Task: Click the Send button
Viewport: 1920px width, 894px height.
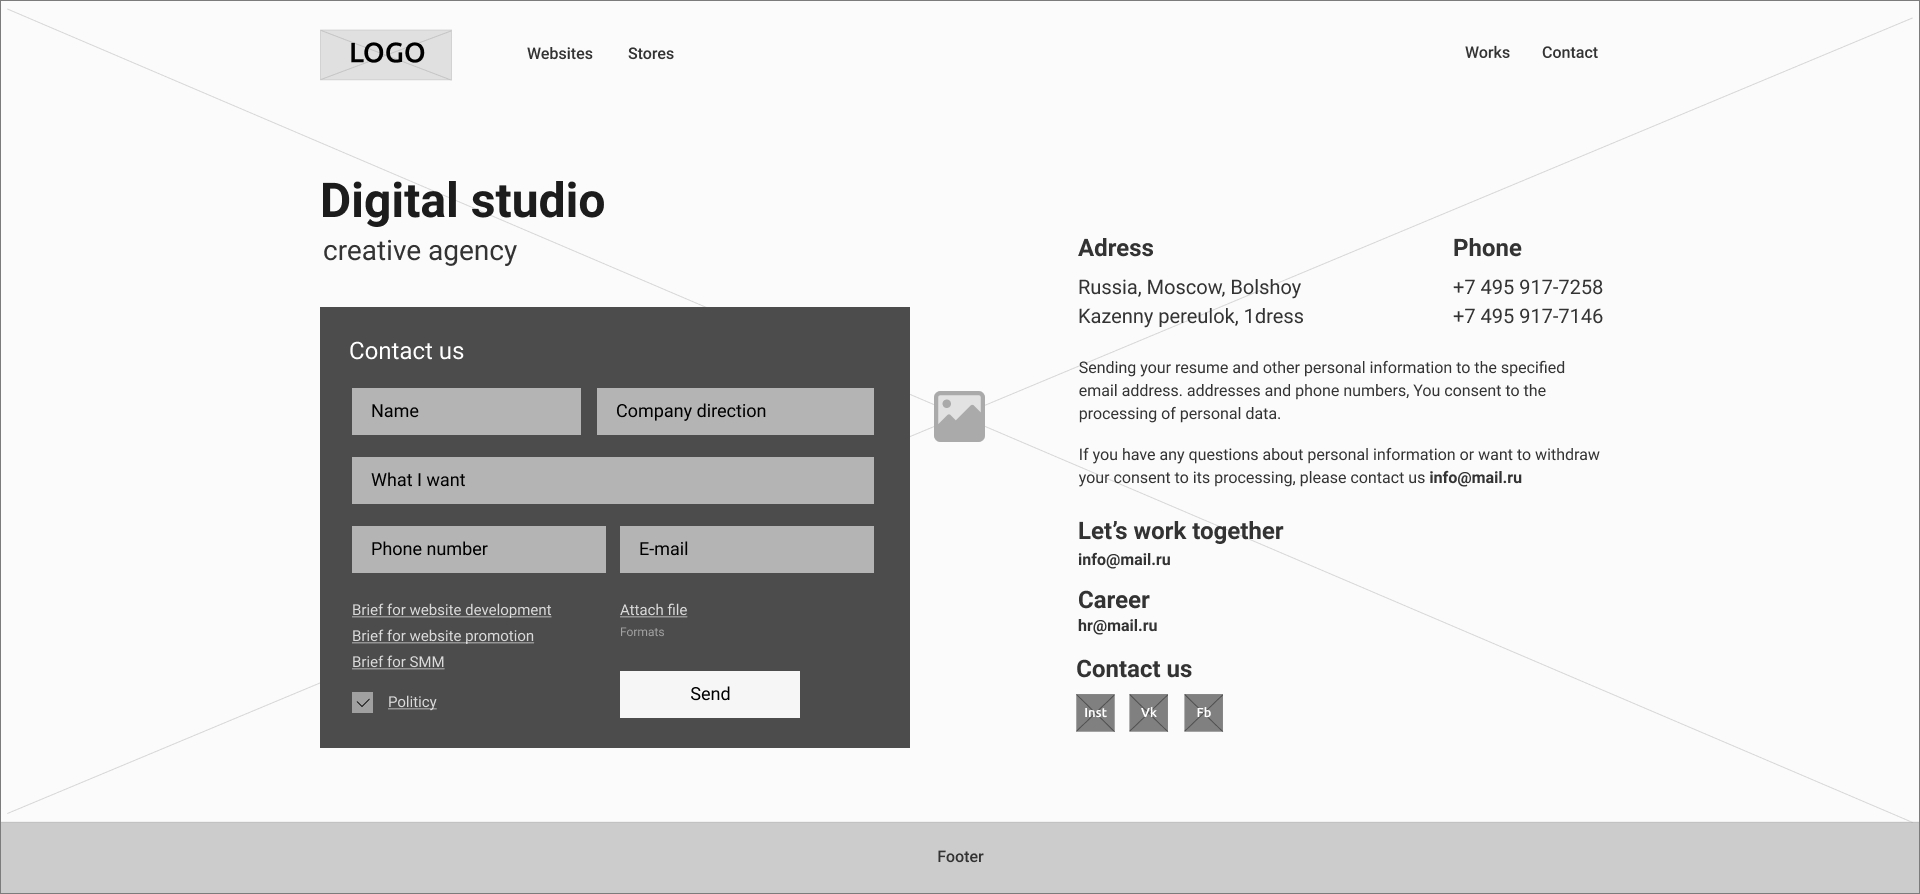Action: click(x=710, y=694)
